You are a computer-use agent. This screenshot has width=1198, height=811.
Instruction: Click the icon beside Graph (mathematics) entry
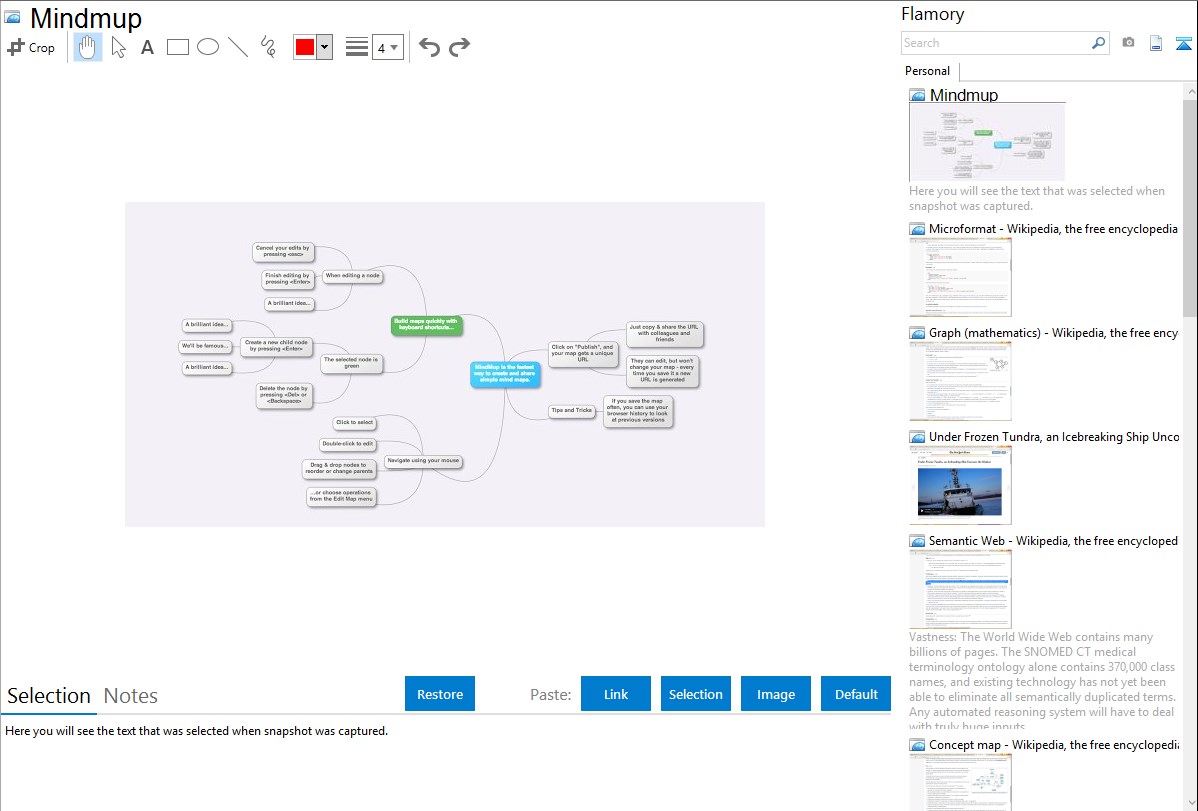[x=917, y=333]
